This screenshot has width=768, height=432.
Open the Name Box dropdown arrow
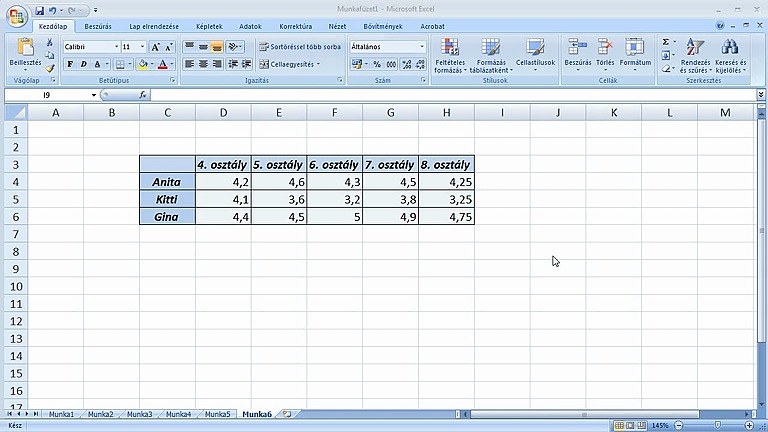[94, 95]
